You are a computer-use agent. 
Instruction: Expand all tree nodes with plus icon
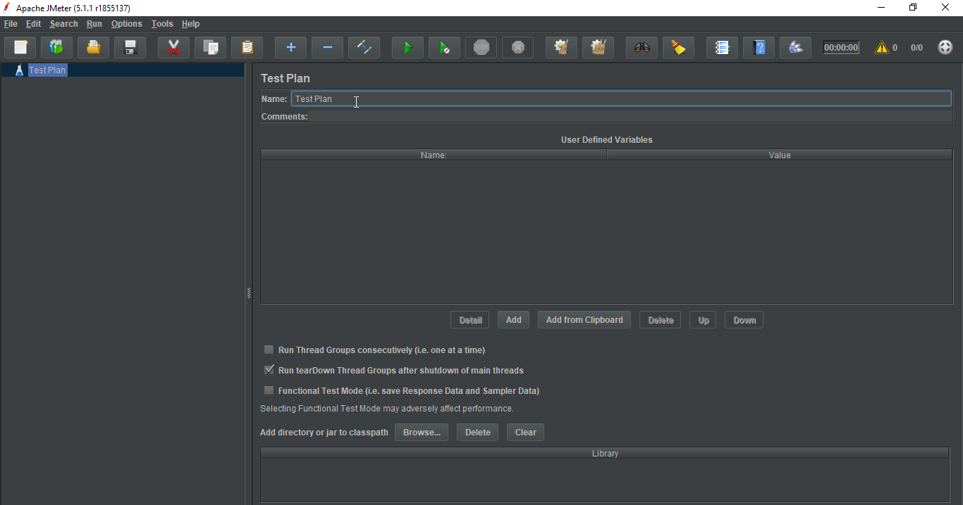291,47
